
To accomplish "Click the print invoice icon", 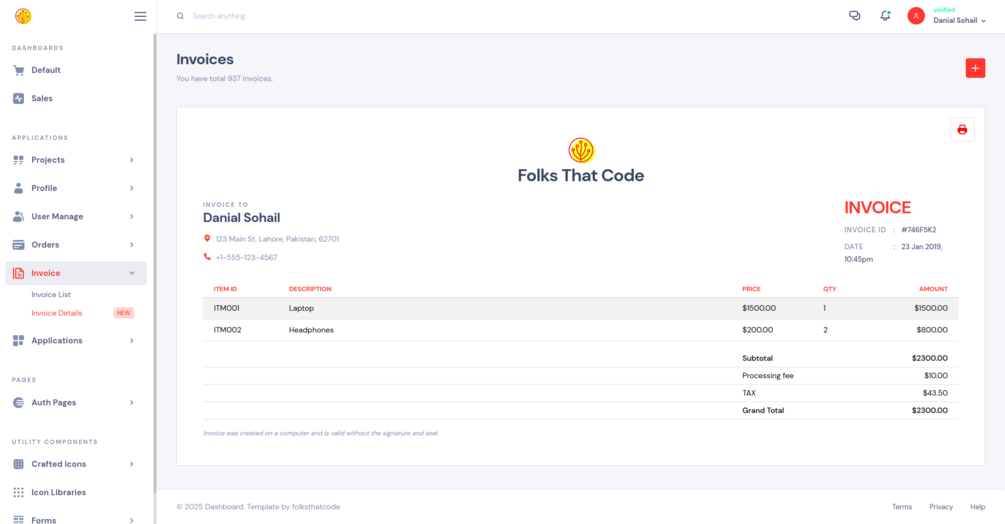I will [962, 129].
